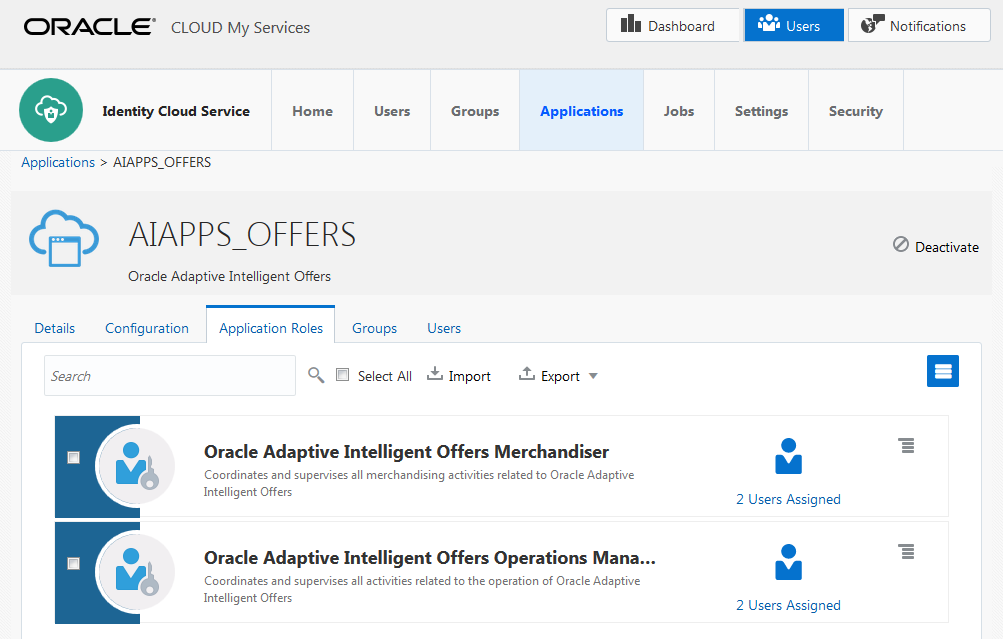Open the Groups application tab
This screenshot has width=1003, height=639.
374,328
